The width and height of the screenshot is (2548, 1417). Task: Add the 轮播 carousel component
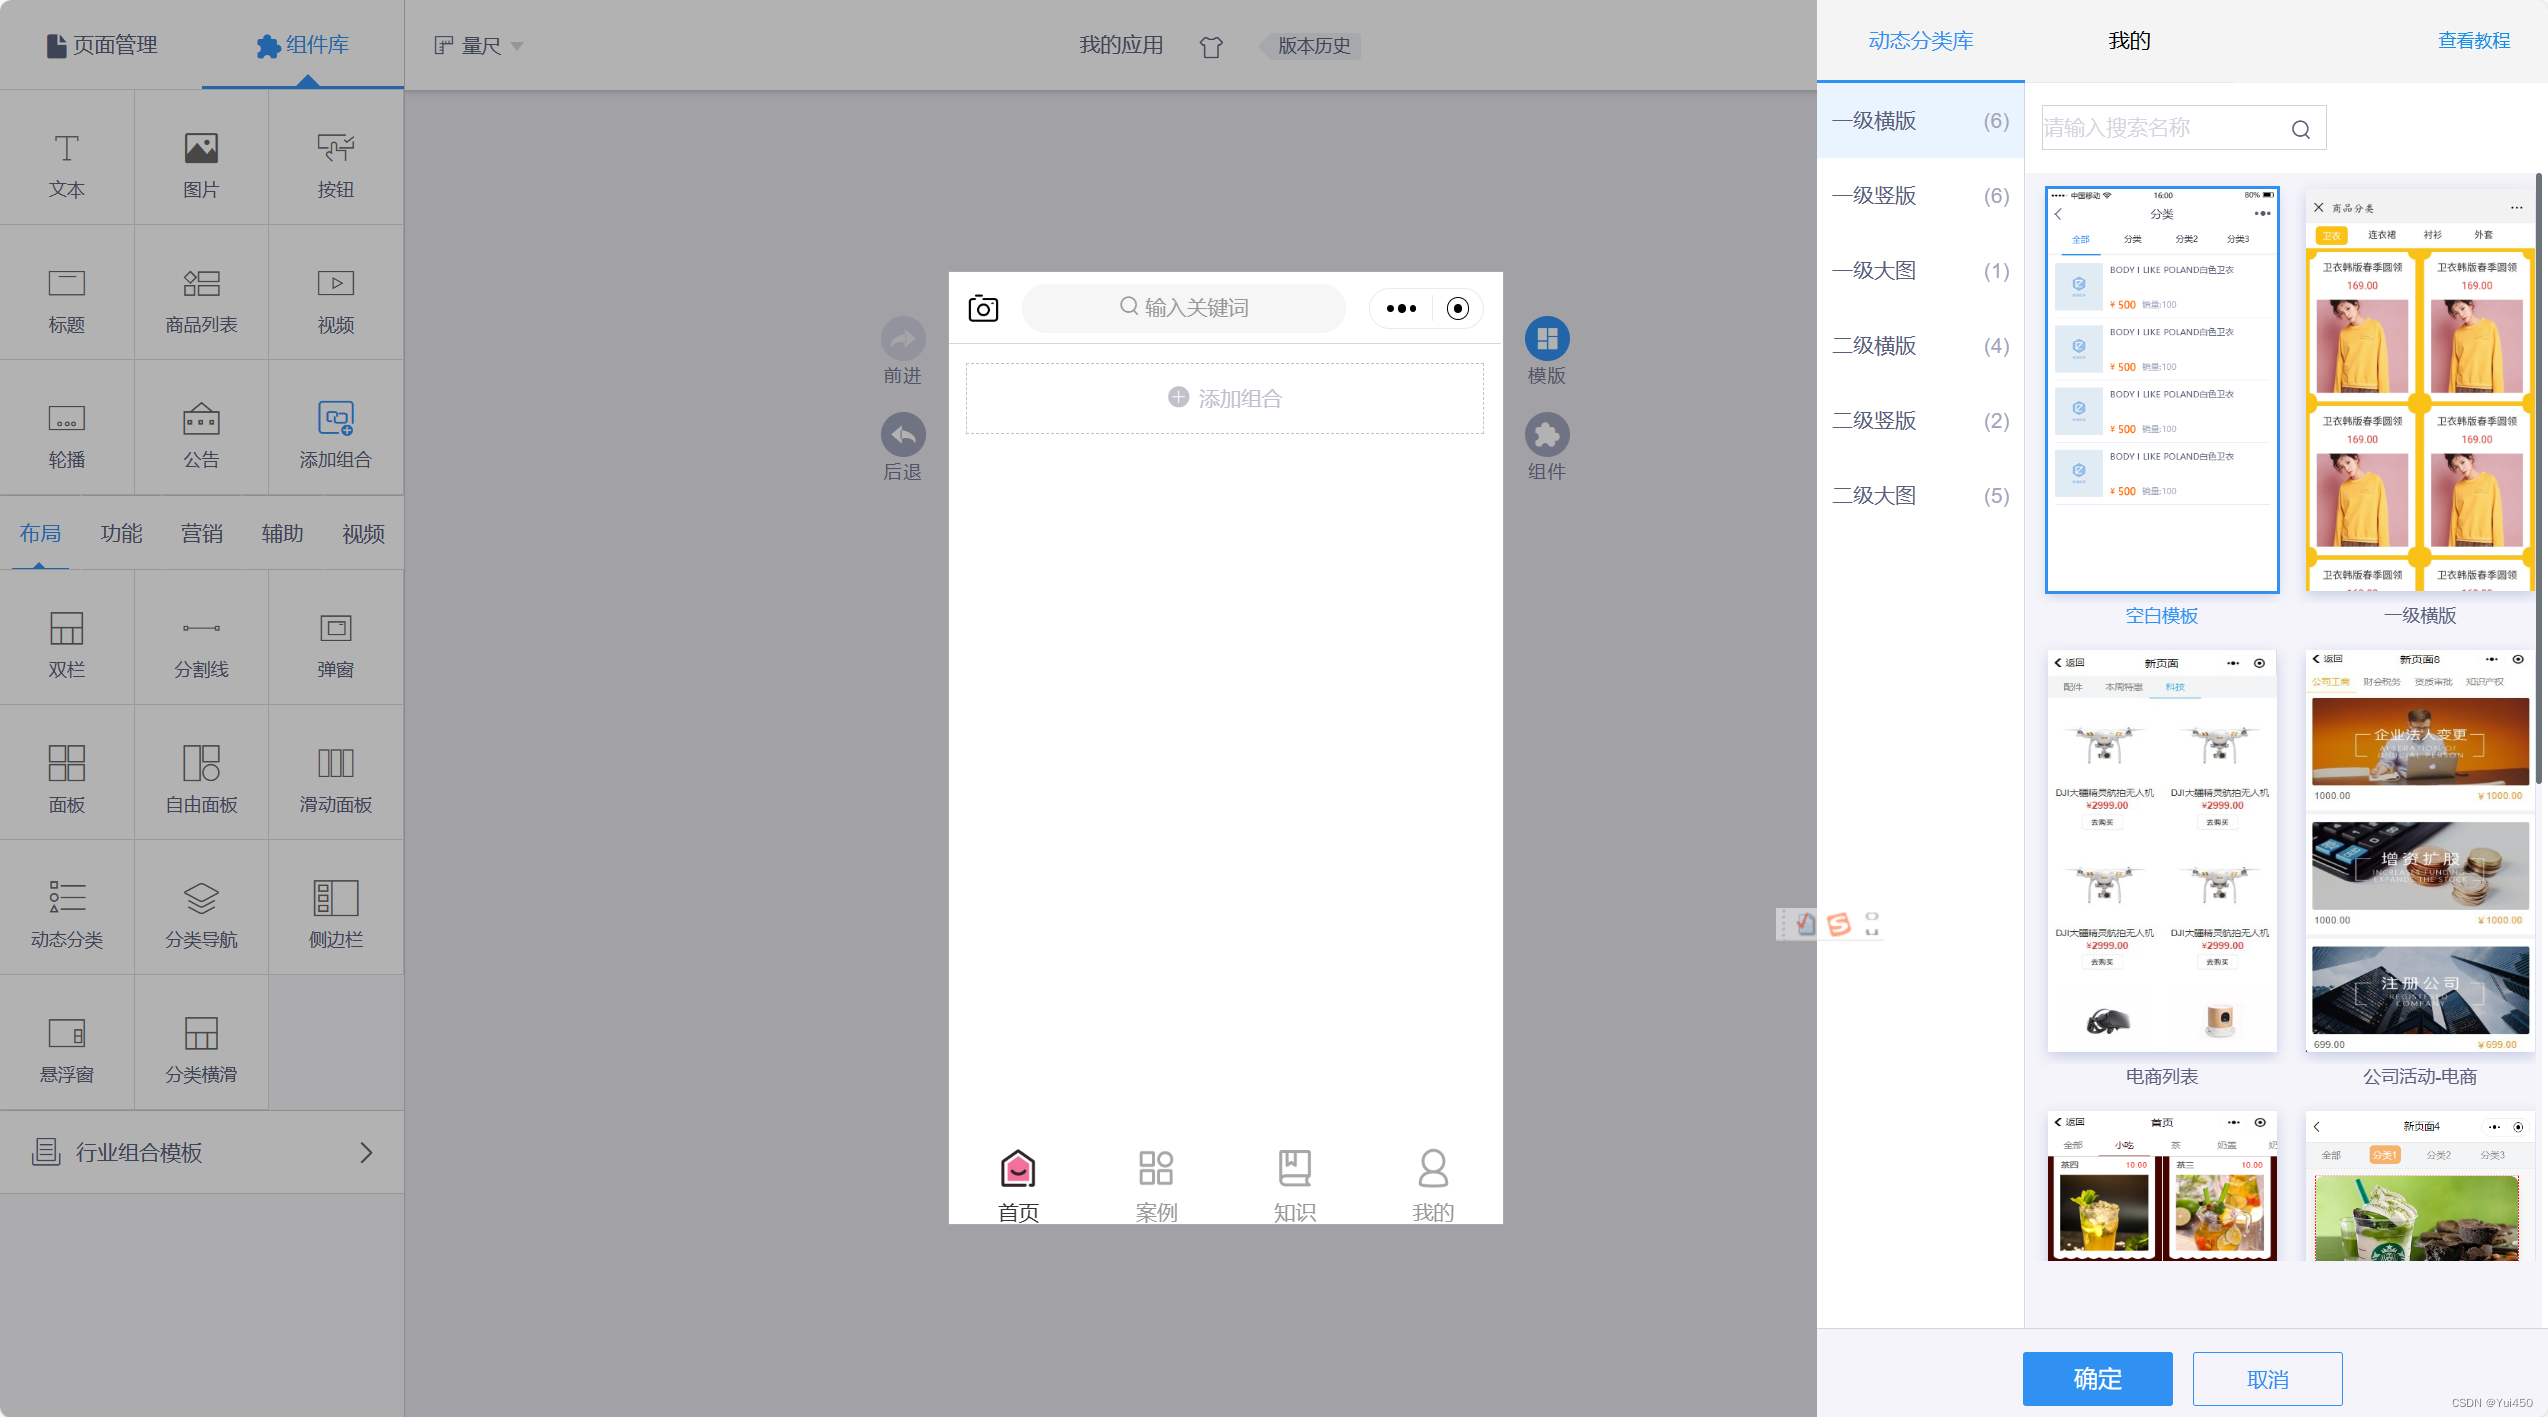[x=66, y=432]
